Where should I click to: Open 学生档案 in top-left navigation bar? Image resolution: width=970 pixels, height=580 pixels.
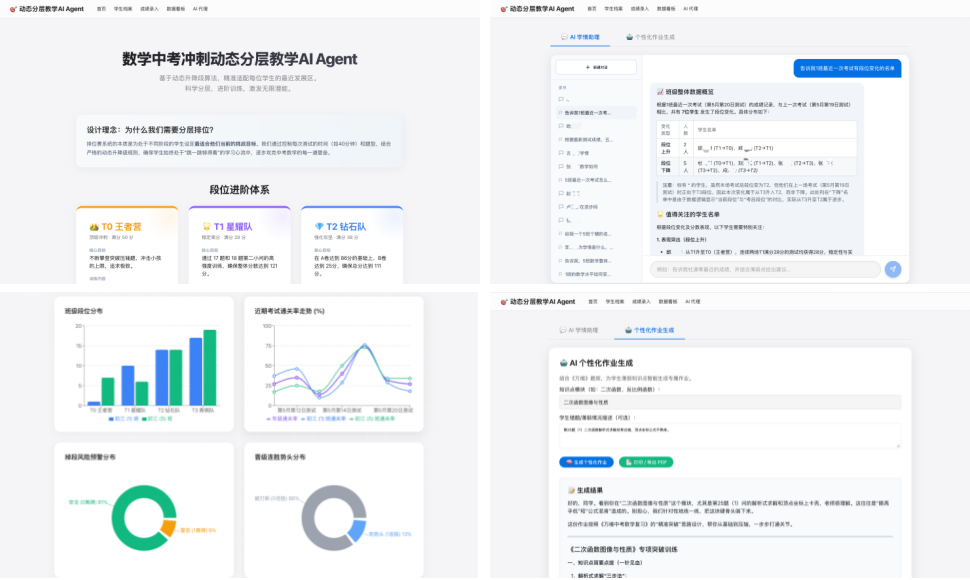click(x=123, y=9)
